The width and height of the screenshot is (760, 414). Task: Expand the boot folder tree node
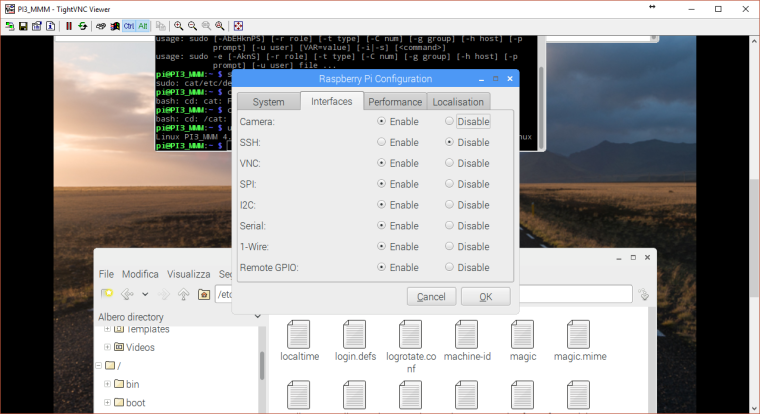(x=108, y=402)
